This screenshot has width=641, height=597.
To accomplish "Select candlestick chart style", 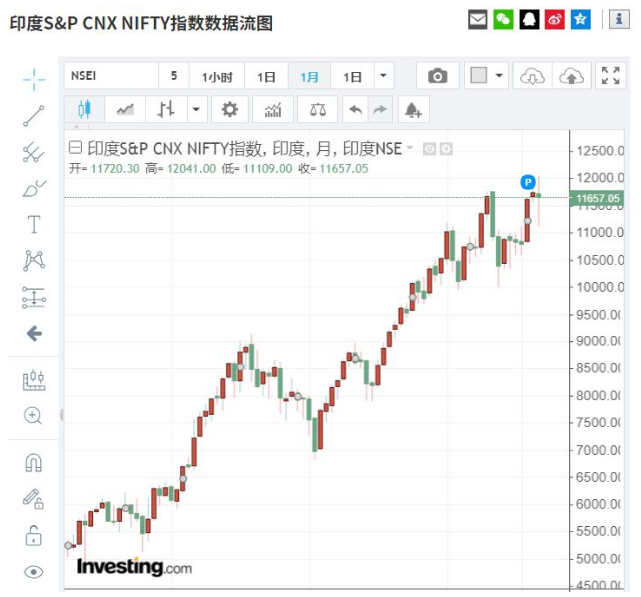I will (x=84, y=109).
